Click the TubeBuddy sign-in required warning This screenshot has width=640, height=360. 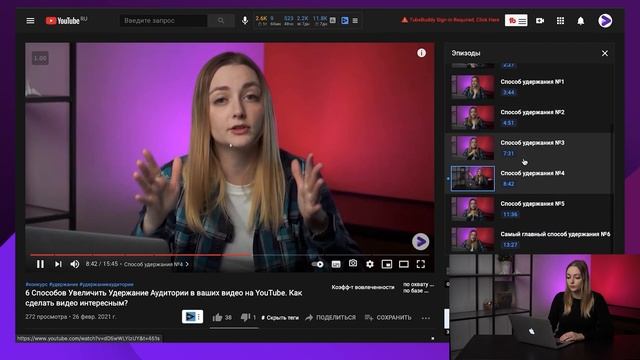pos(450,20)
